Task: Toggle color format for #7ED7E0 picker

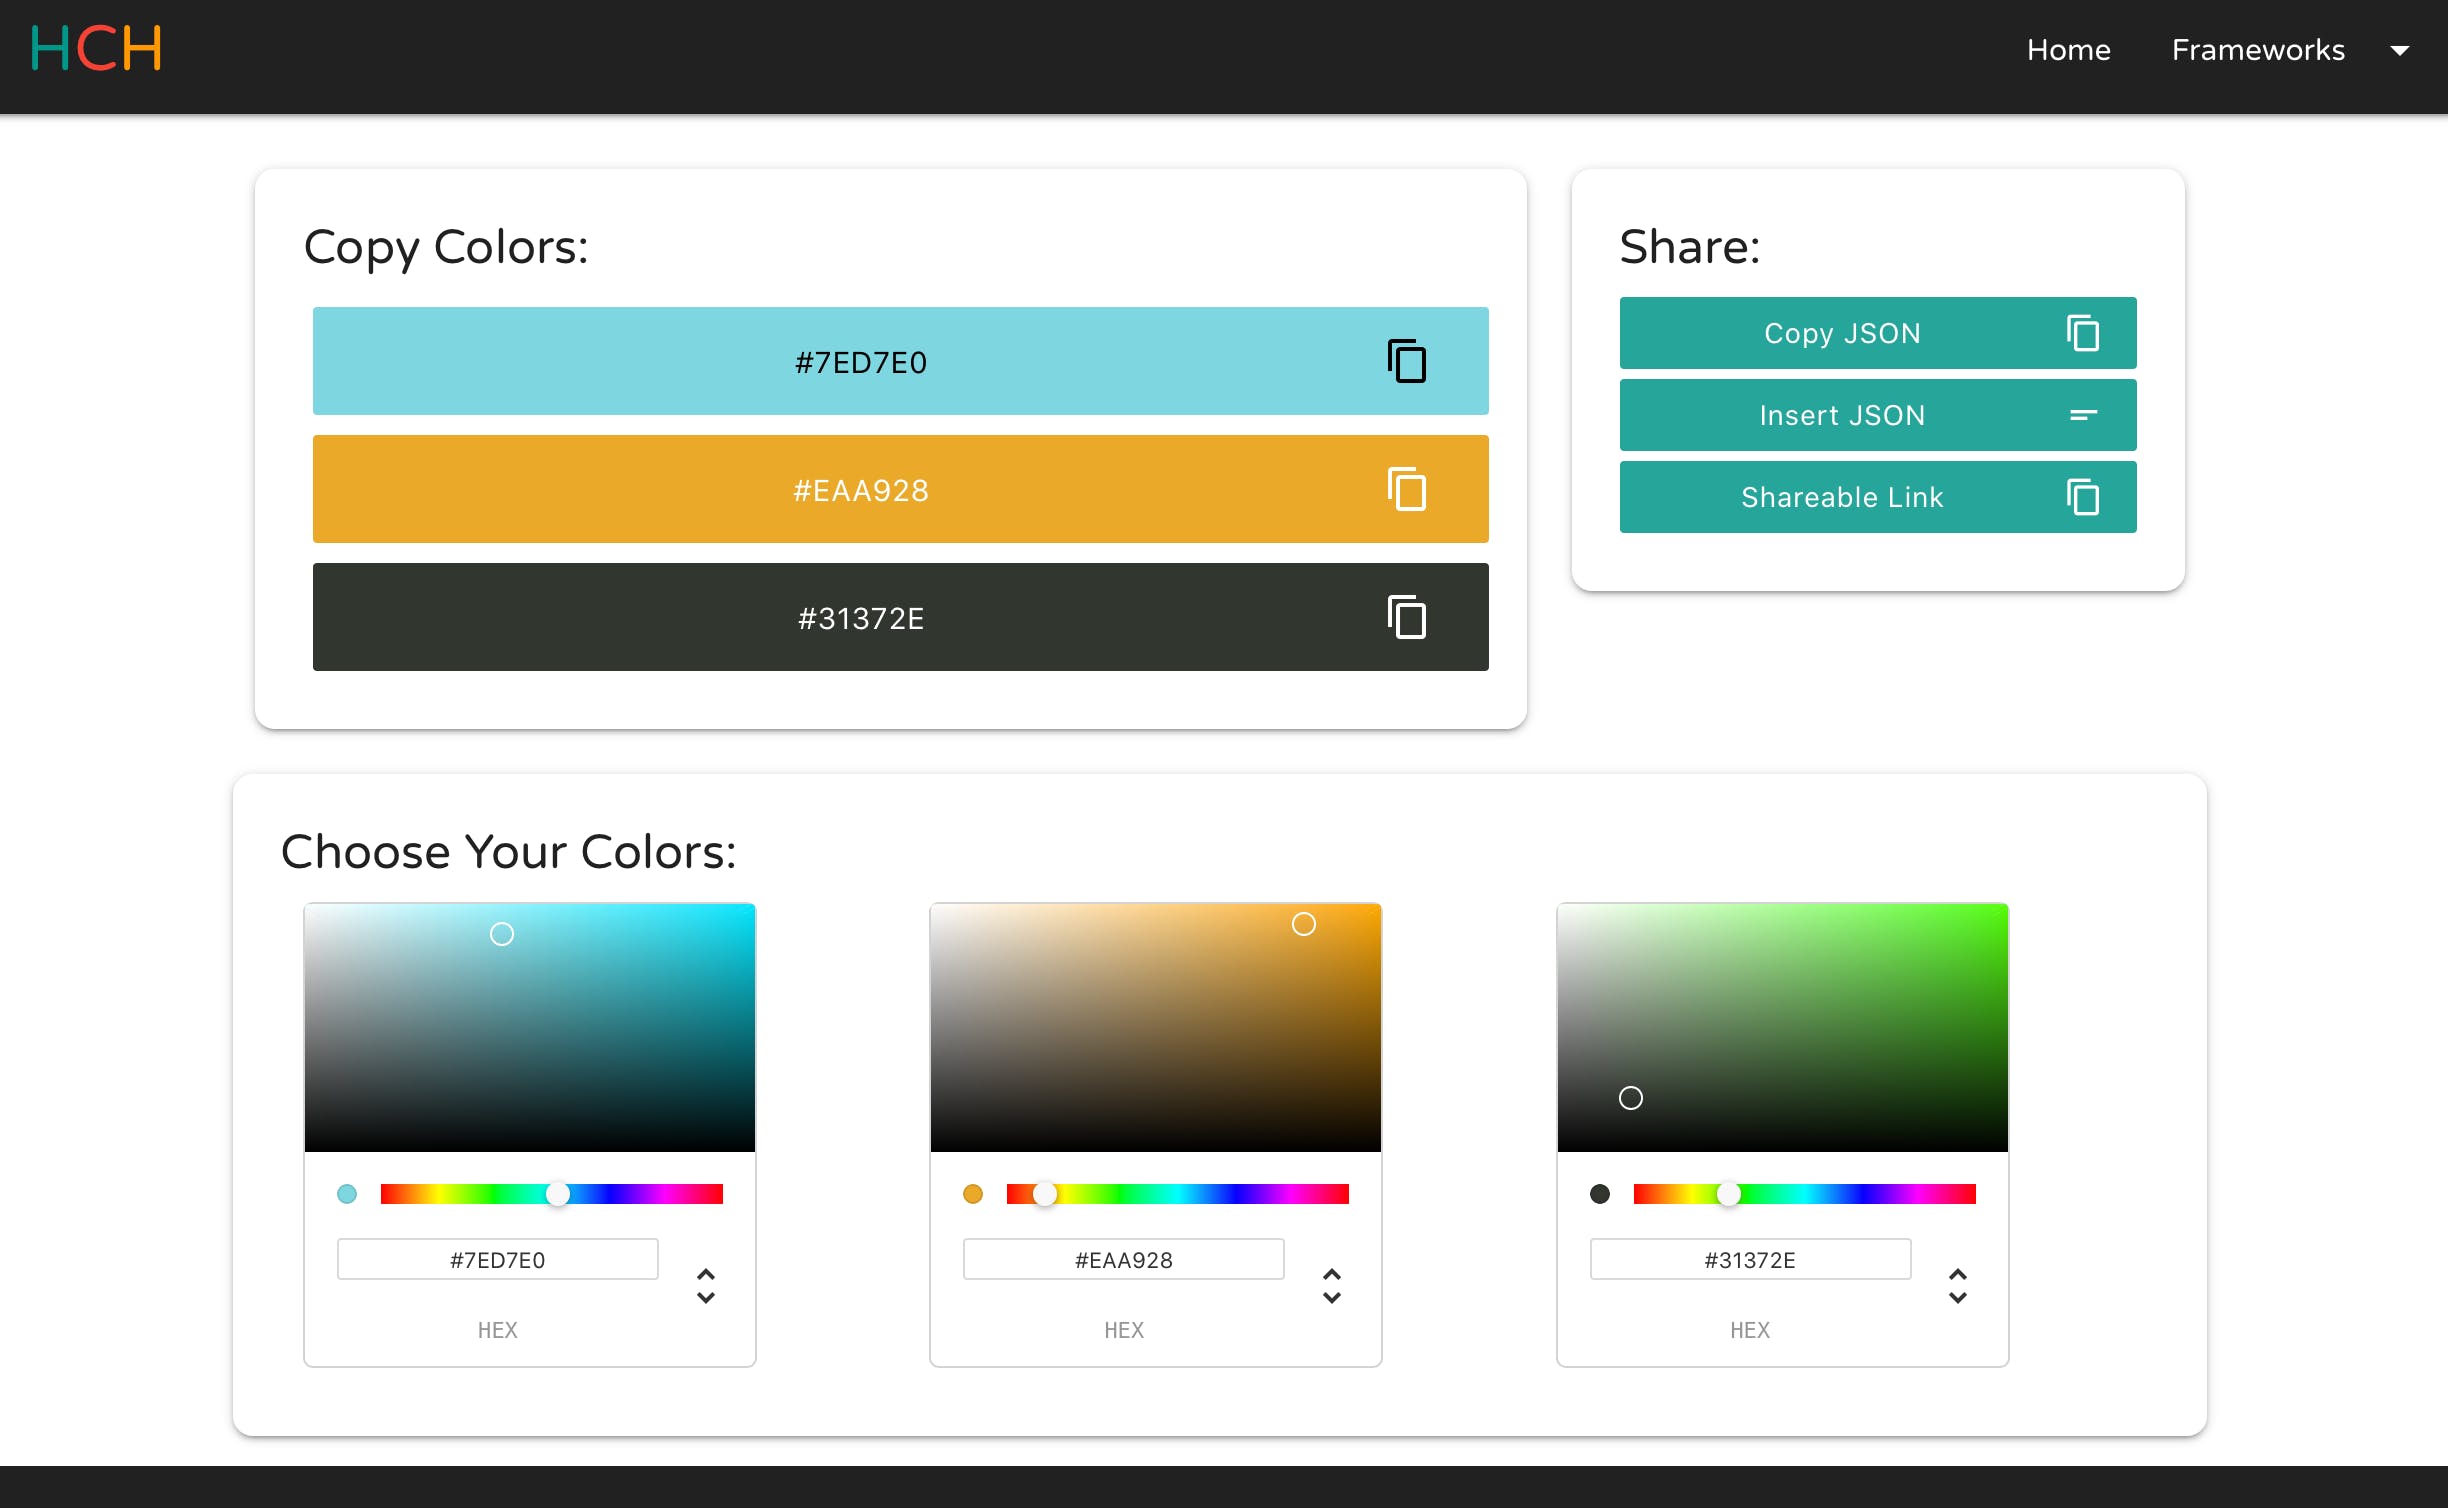Action: 706,1286
